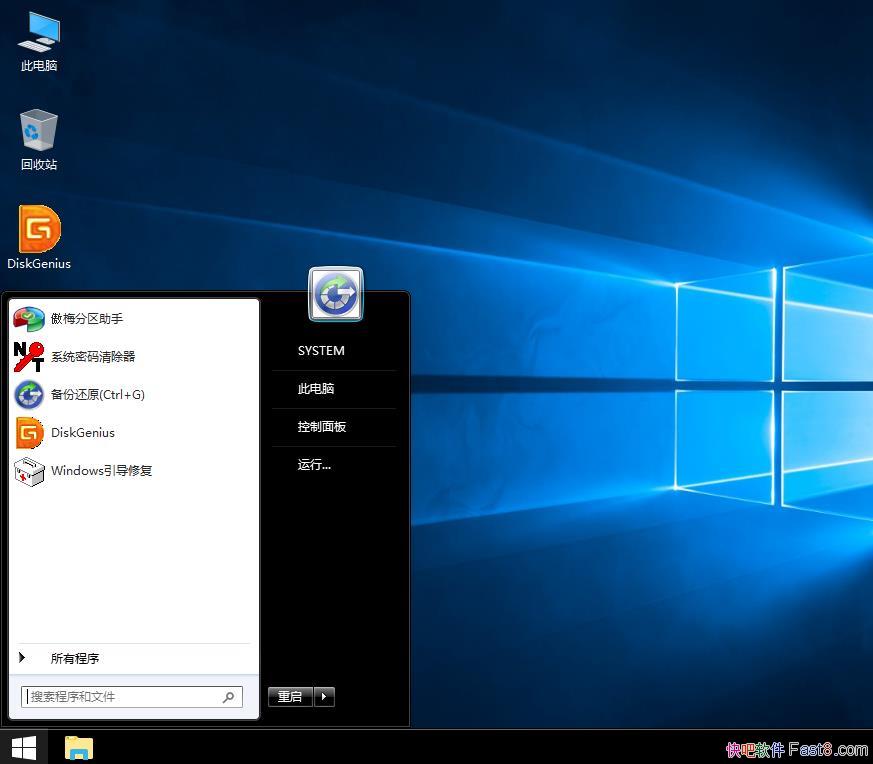Open File Explorer from the taskbar
The image size is (873, 764).
click(x=78, y=747)
